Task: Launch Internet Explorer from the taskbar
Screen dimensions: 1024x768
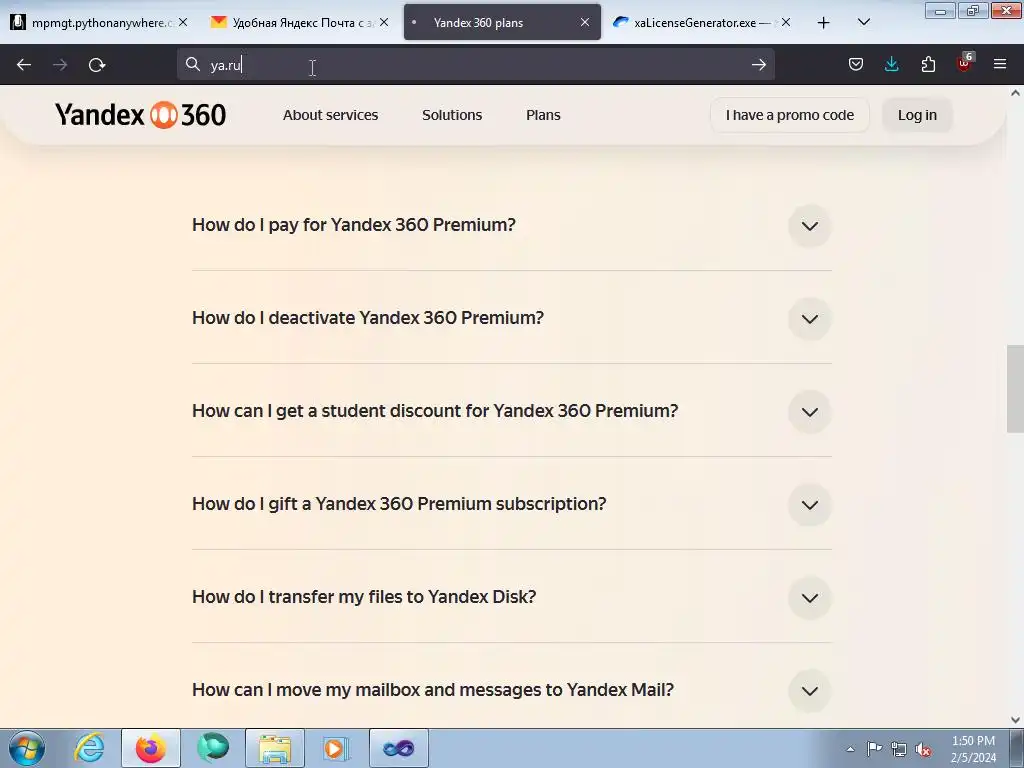Action: click(x=89, y=748)
